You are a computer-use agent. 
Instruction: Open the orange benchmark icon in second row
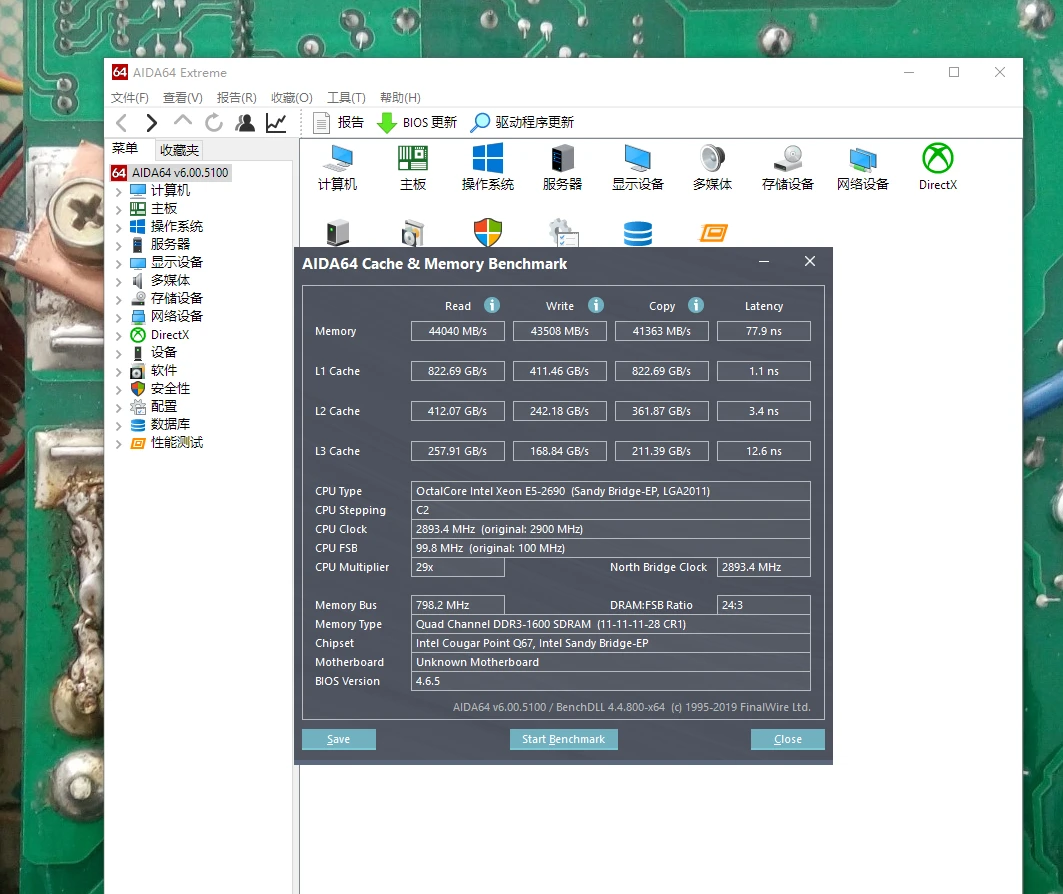pyautogui.click(x=713, y=233)
